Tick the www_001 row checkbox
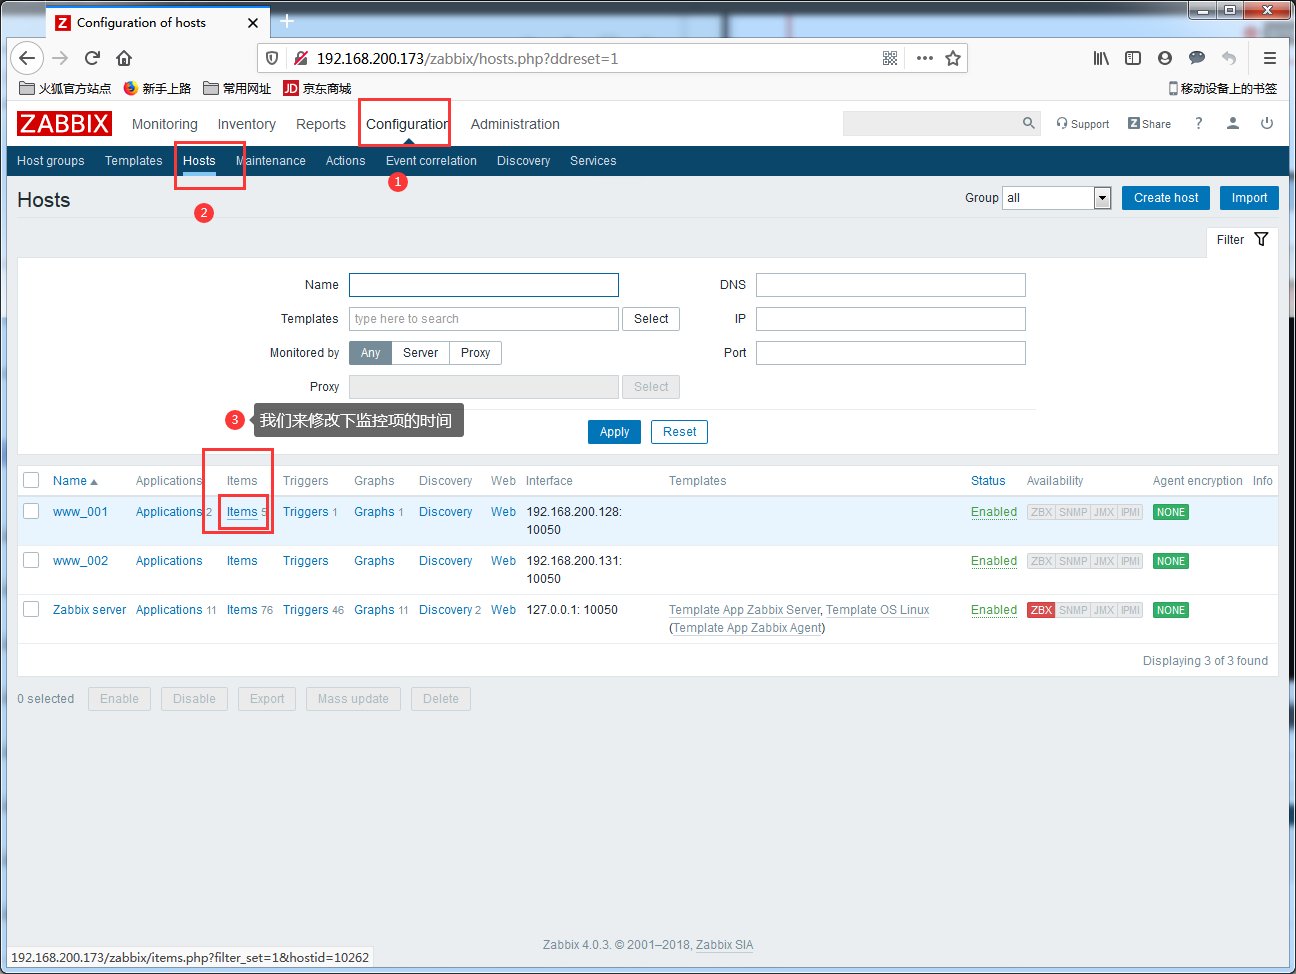This screenshot has width=1296, height=974. tap(31, 511)
